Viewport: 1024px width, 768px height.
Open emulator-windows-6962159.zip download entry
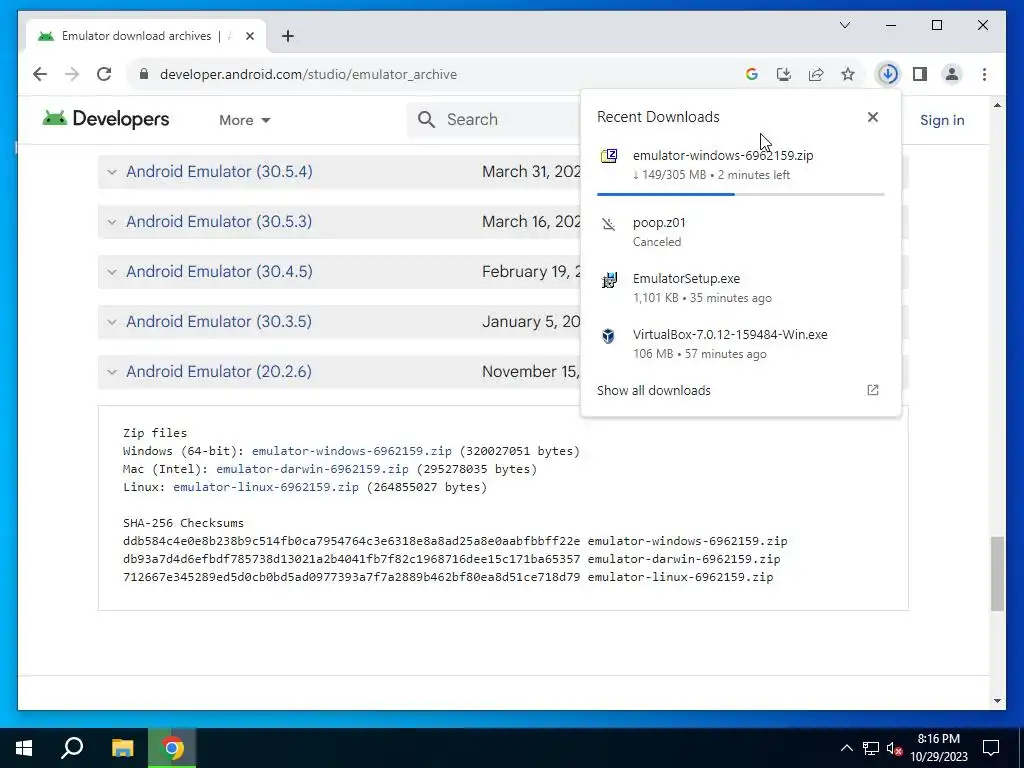(741, 165)
